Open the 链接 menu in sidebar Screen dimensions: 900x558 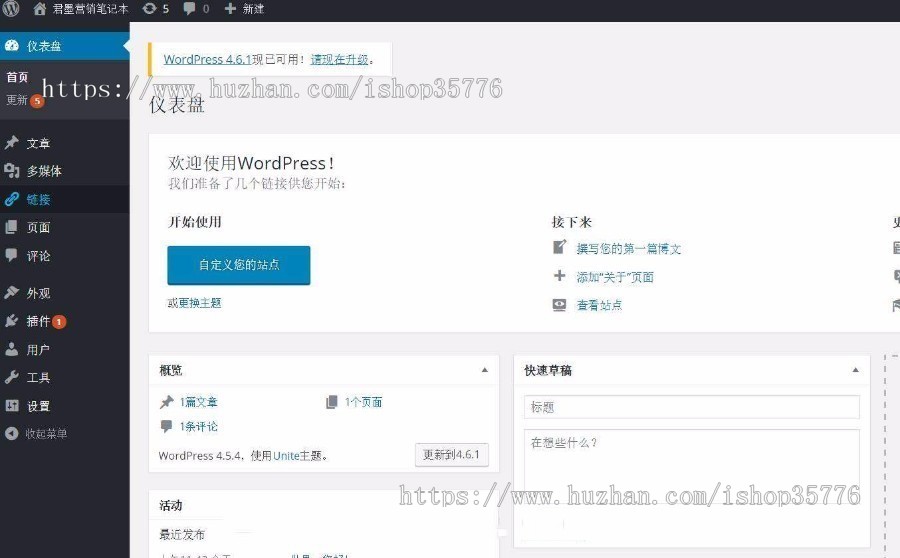point(38,199)
